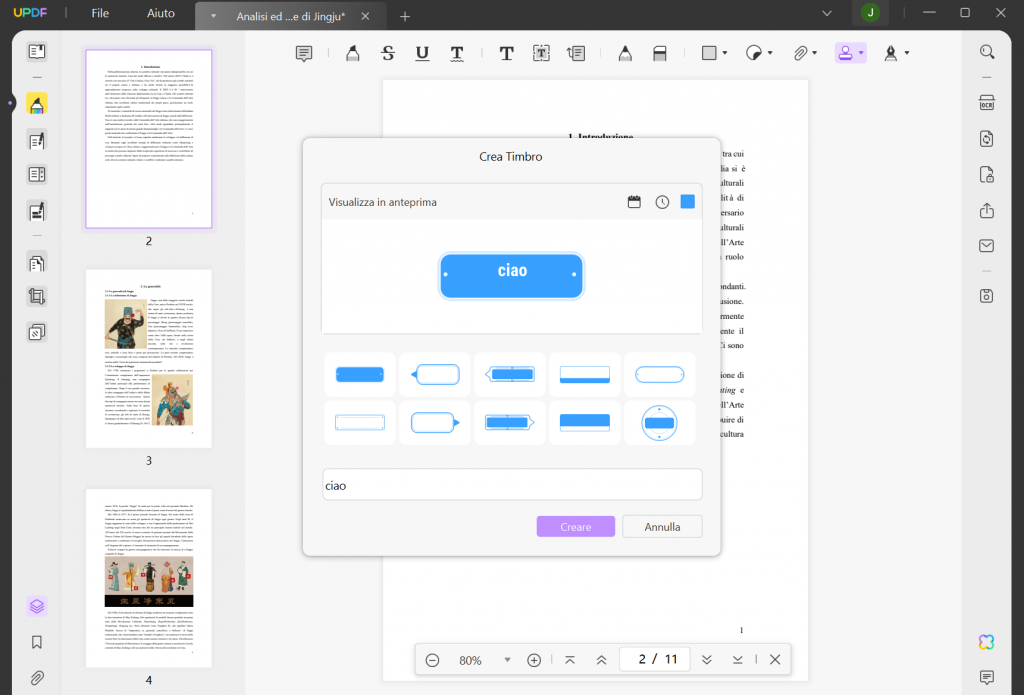This screenshot has width=1024, height=695.
Task: Select the Analisi ed ...e di Jingju tab
Action: coord(291,16)
